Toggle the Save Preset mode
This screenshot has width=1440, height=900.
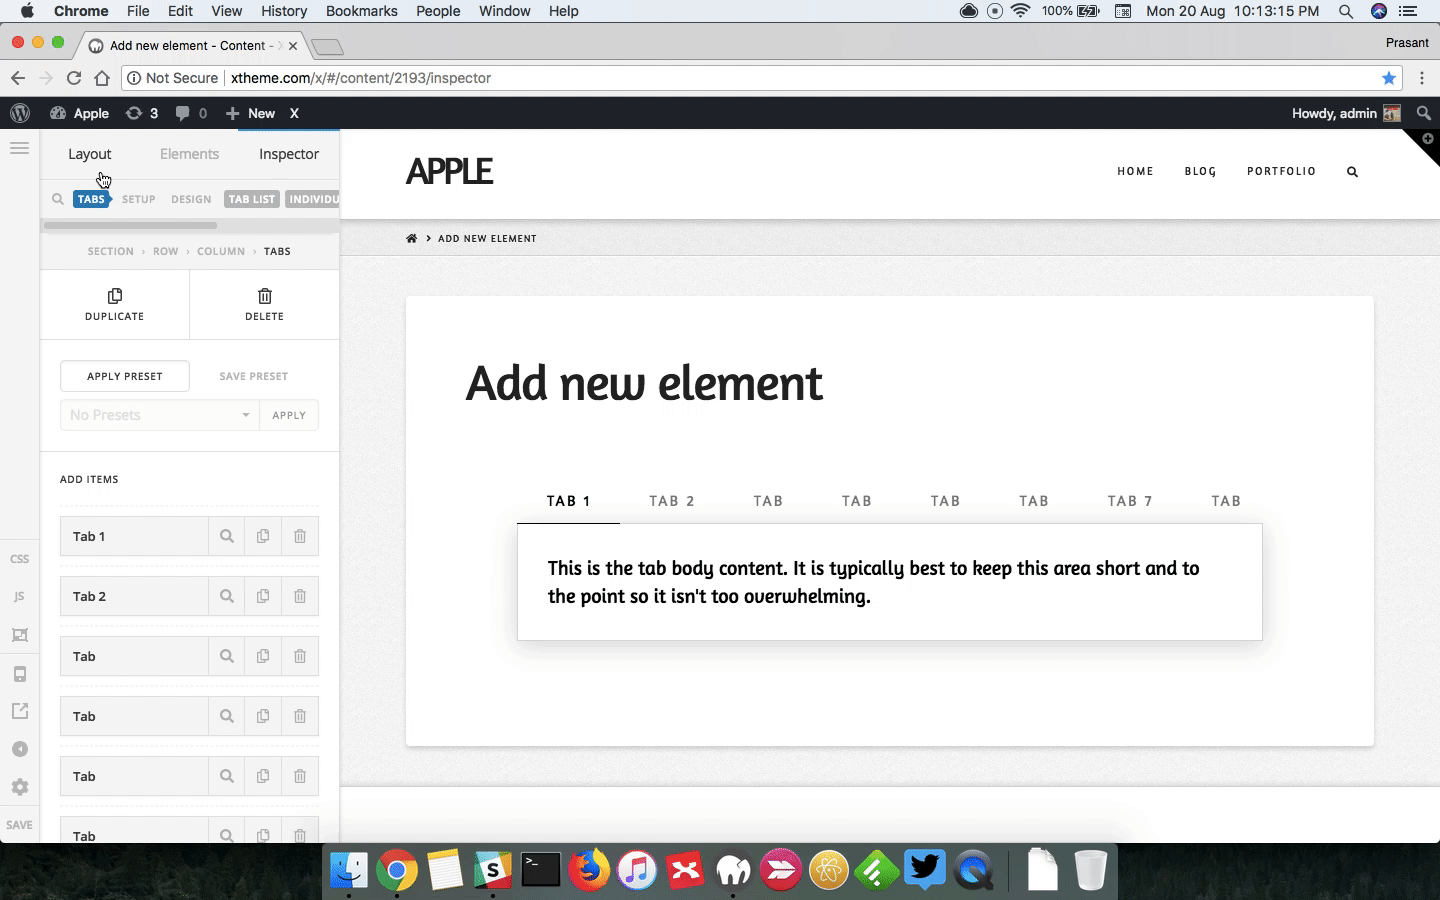pos(254,376)
